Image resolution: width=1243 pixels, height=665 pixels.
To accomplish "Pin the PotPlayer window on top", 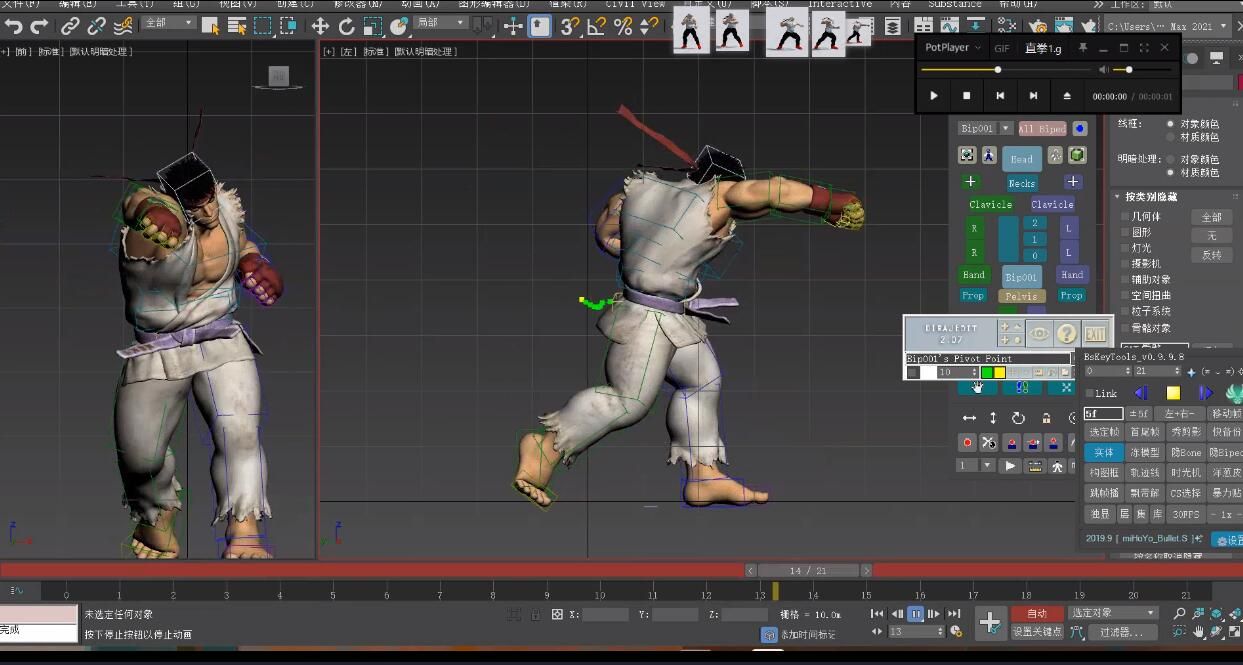I will coord(1083,47).
